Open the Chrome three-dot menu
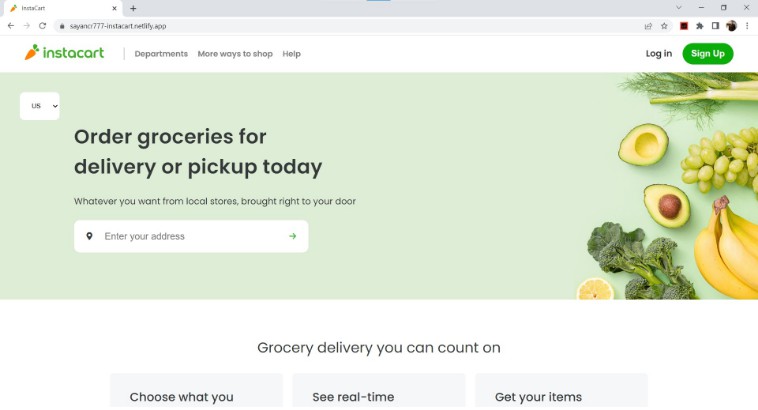Screen dimensions: 758x410 (747, 25)
